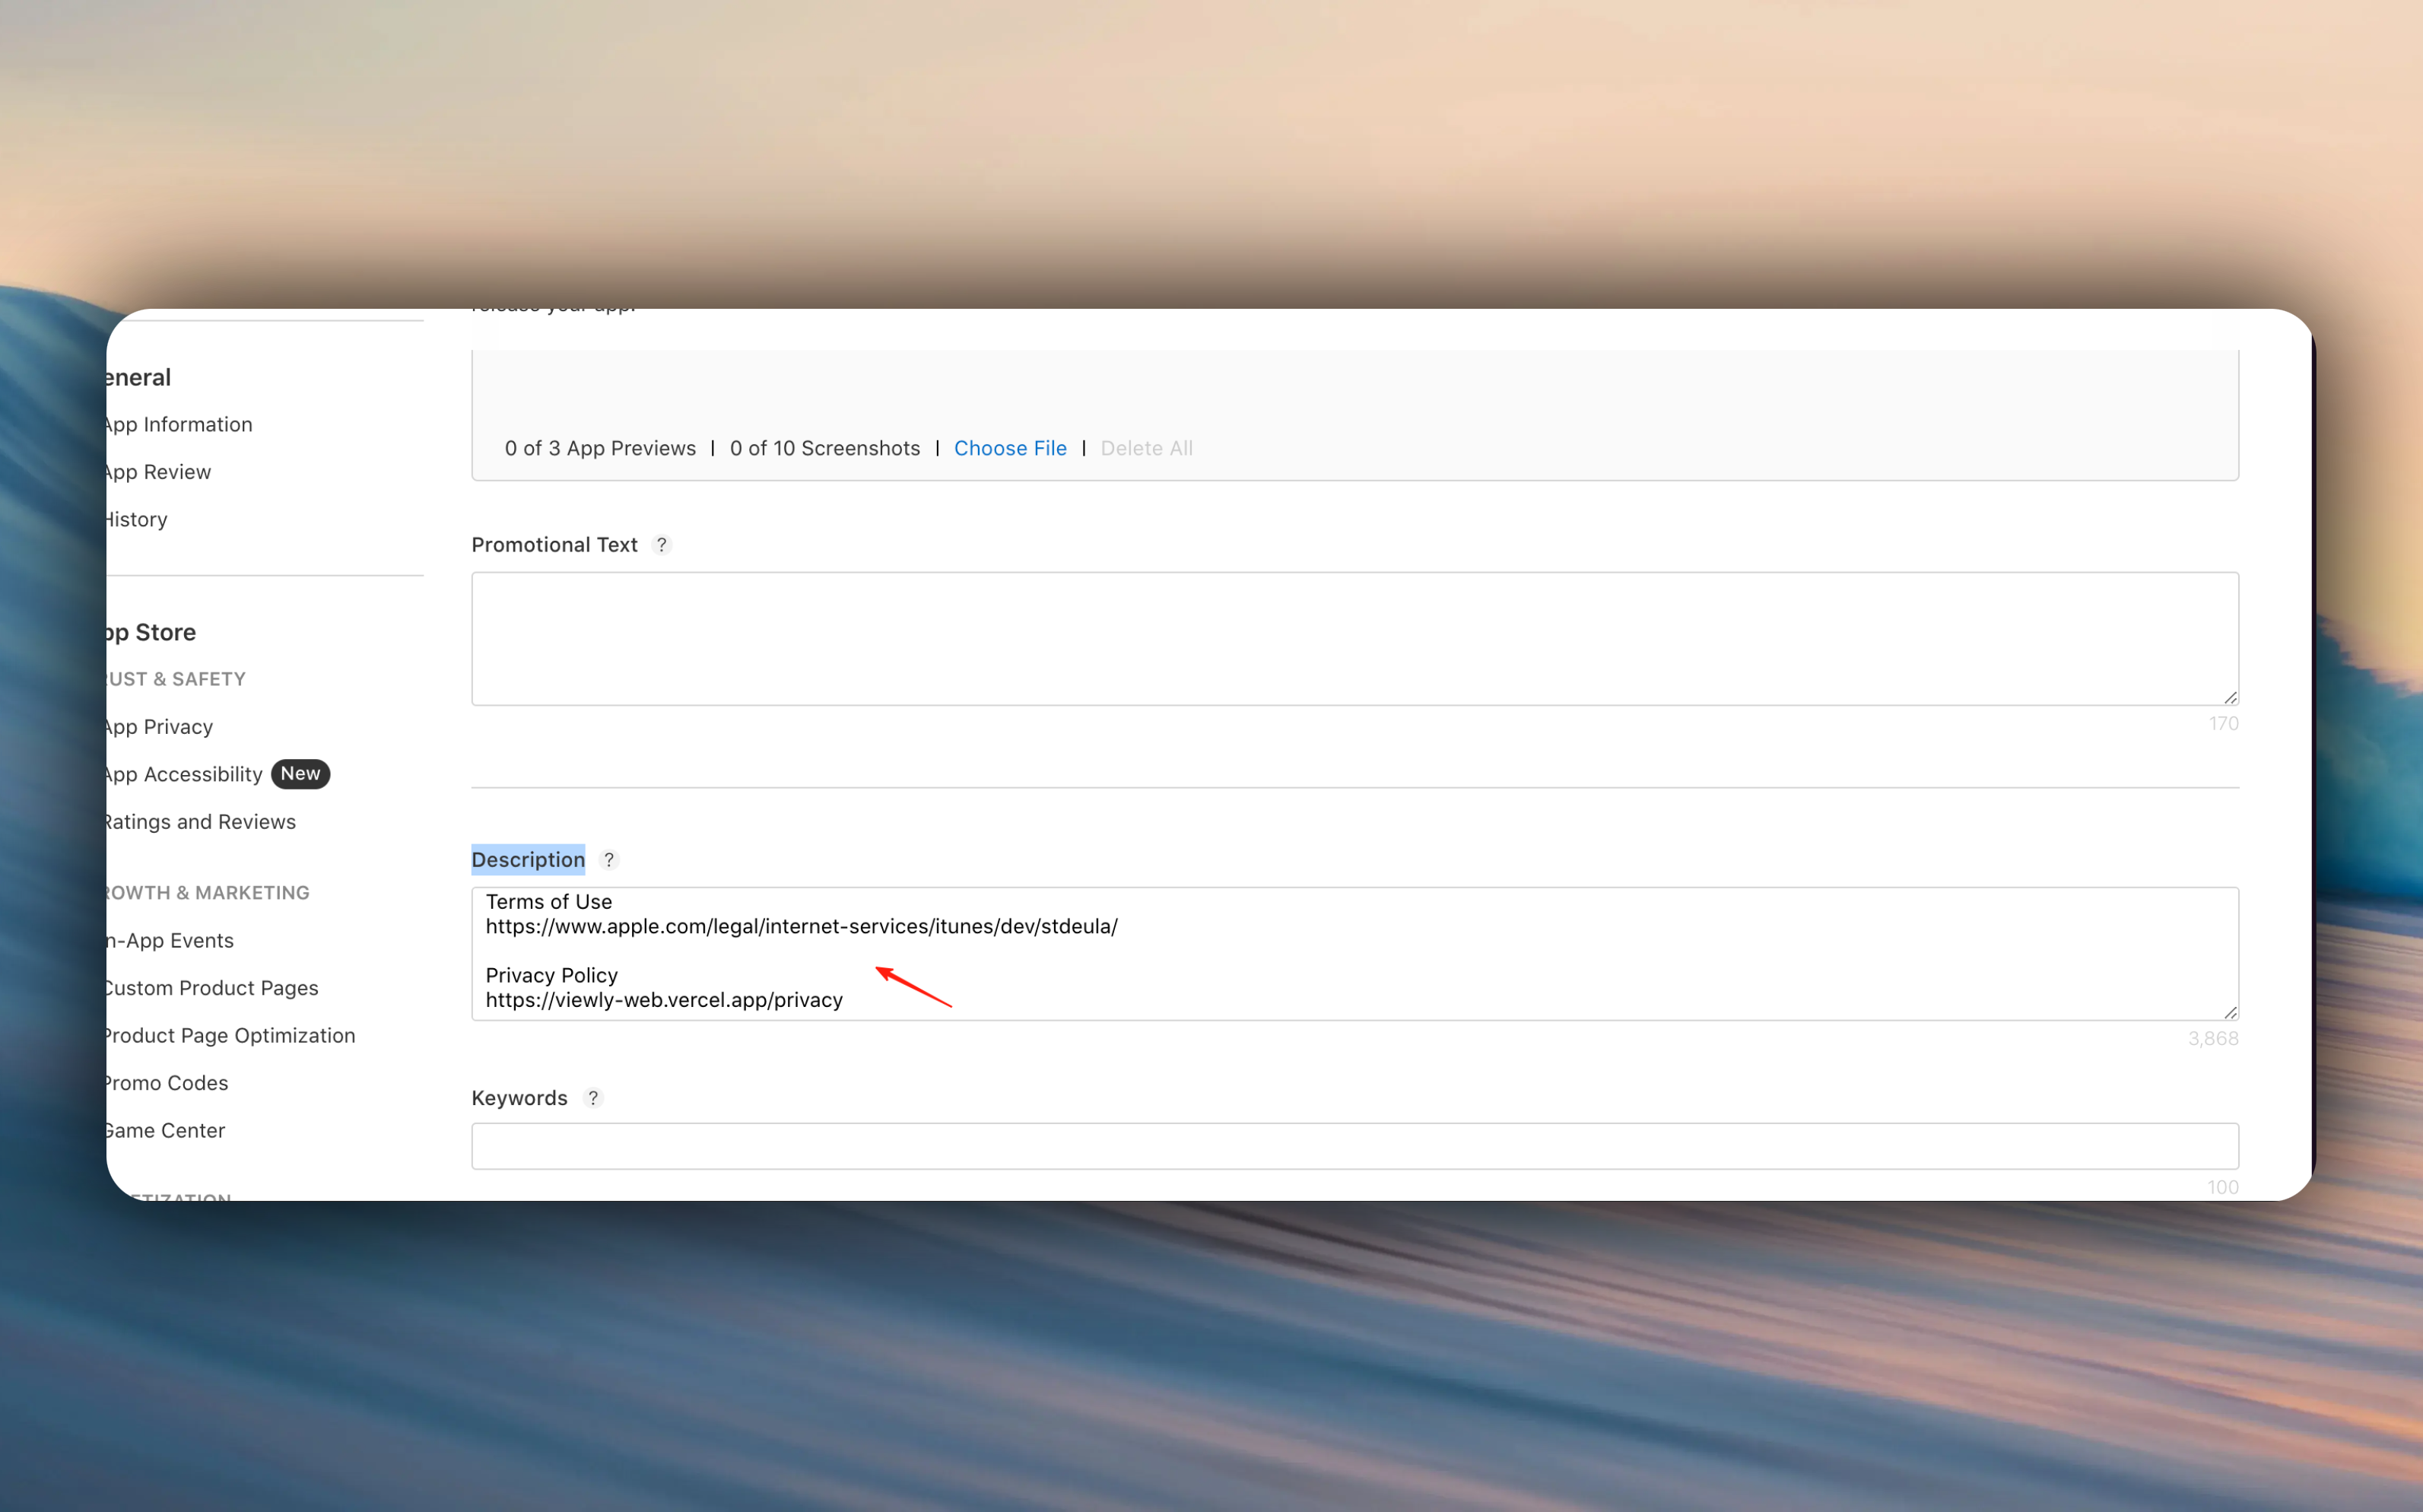Click the New badge beside App Accessibility
Viewport: 2423px width, 1512px height.
pos(300,774)
